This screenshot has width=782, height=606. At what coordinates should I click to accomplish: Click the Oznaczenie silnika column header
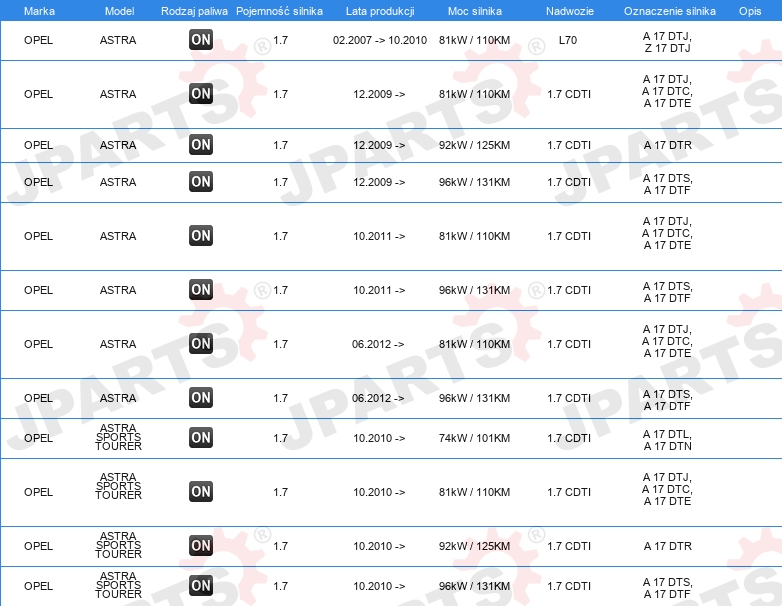670,11
